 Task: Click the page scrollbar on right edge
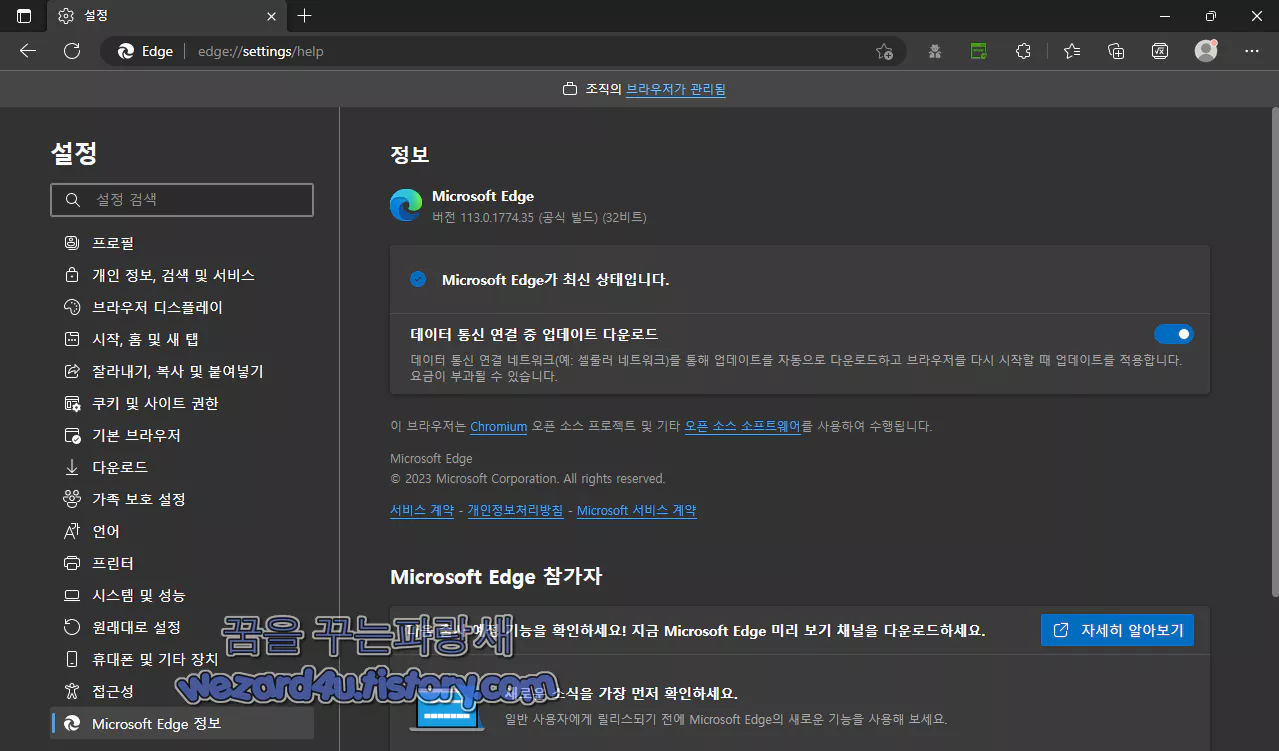click(1274, 350)
